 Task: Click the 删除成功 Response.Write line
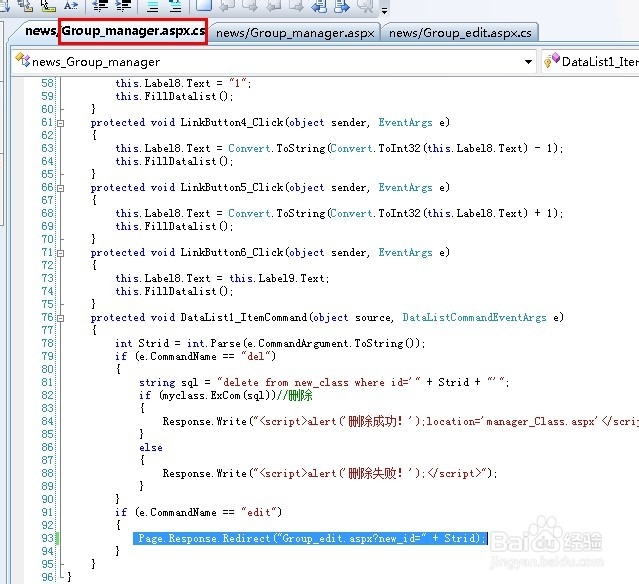pos(401,421)
